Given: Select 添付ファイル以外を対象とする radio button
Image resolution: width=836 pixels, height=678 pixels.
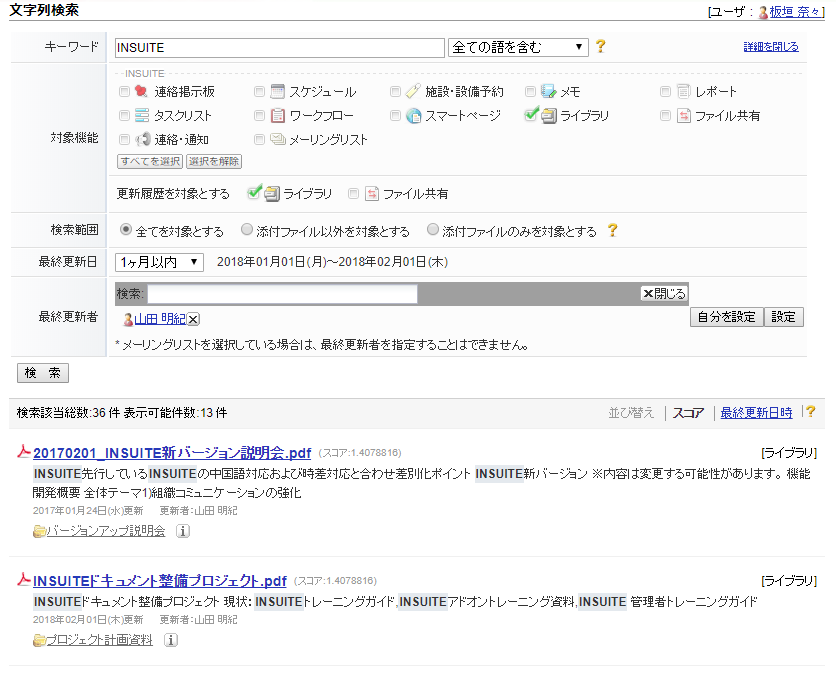Looking at the screenshot, I should coord(246,230).
